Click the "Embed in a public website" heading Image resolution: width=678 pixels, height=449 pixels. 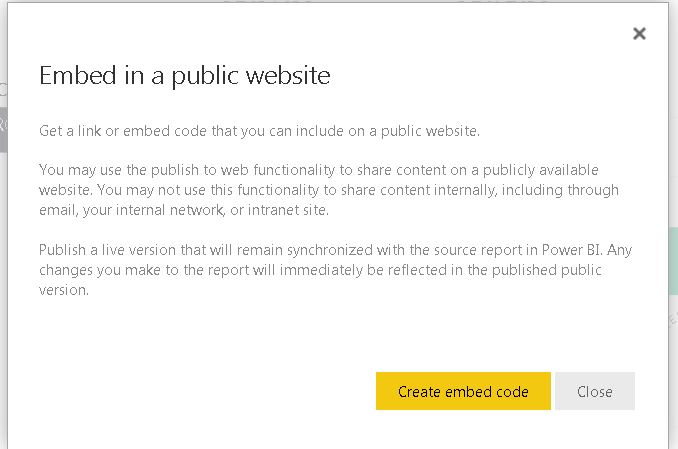coord(185,76)
